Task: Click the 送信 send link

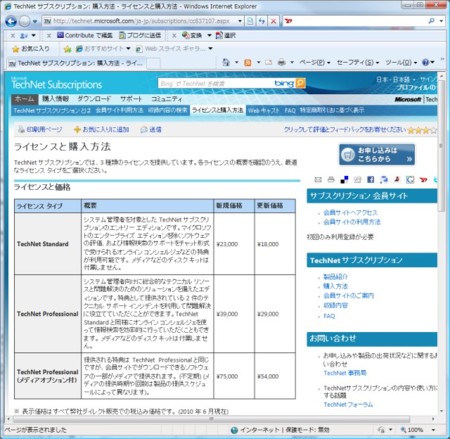Action: pyautogui.click(x=151, y=129)
